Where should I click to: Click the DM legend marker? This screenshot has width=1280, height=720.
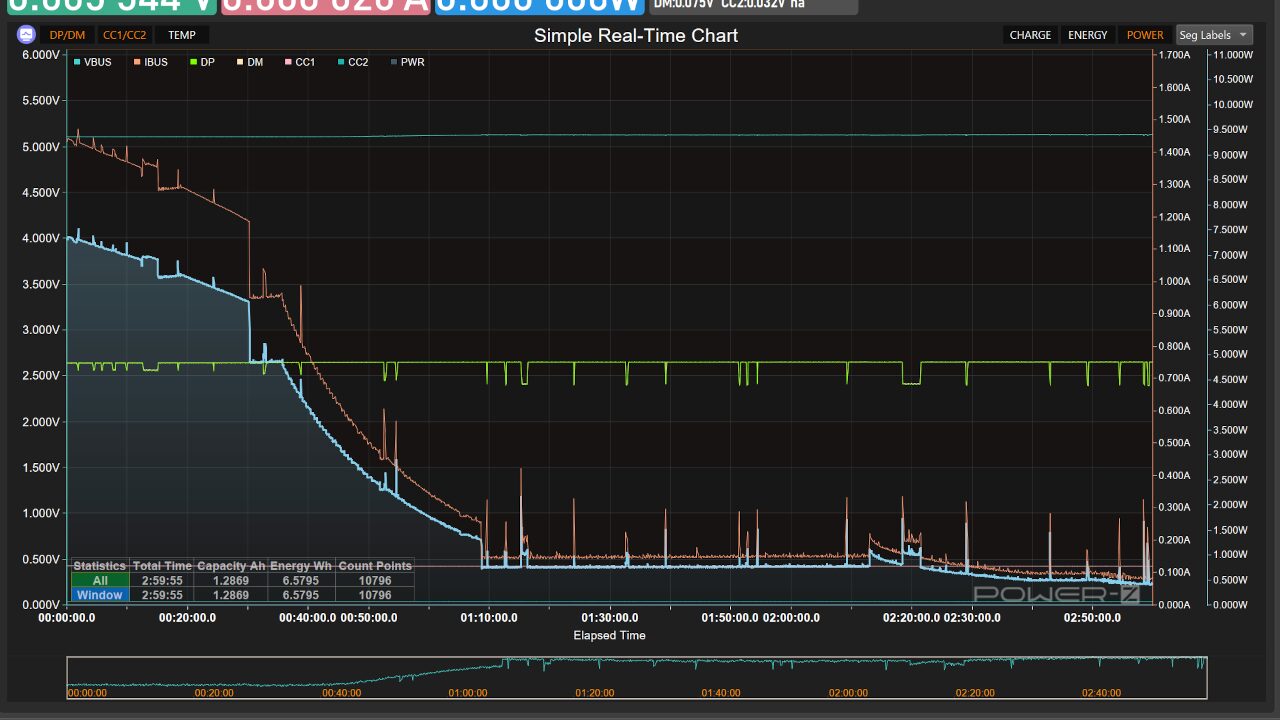click(240, 62)
